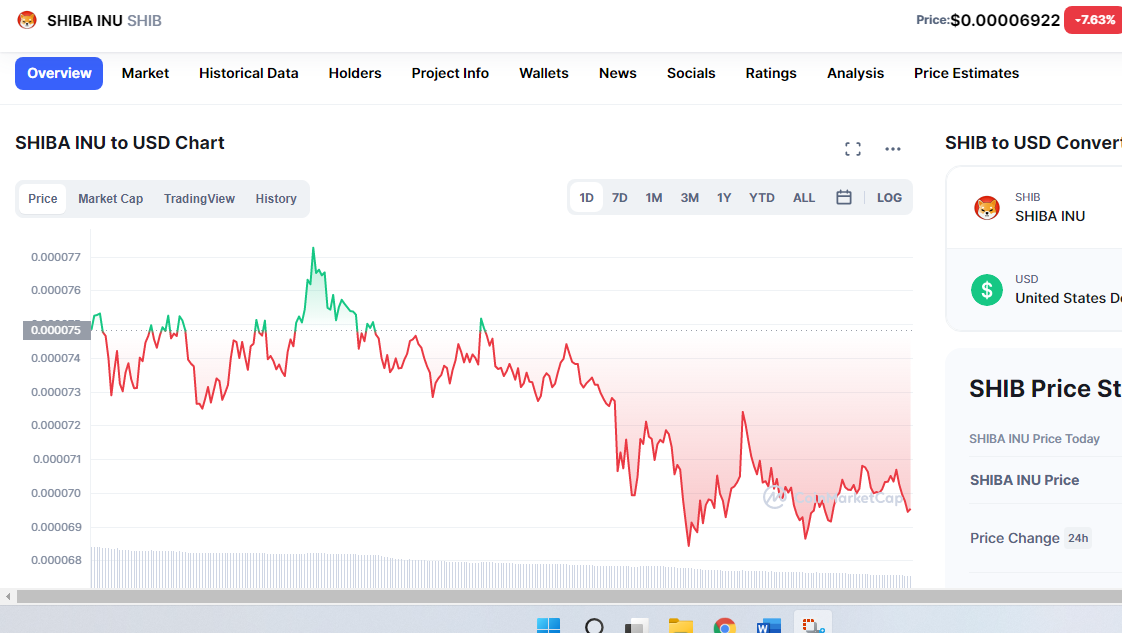Open the Market tab

[x=145, y=73]
